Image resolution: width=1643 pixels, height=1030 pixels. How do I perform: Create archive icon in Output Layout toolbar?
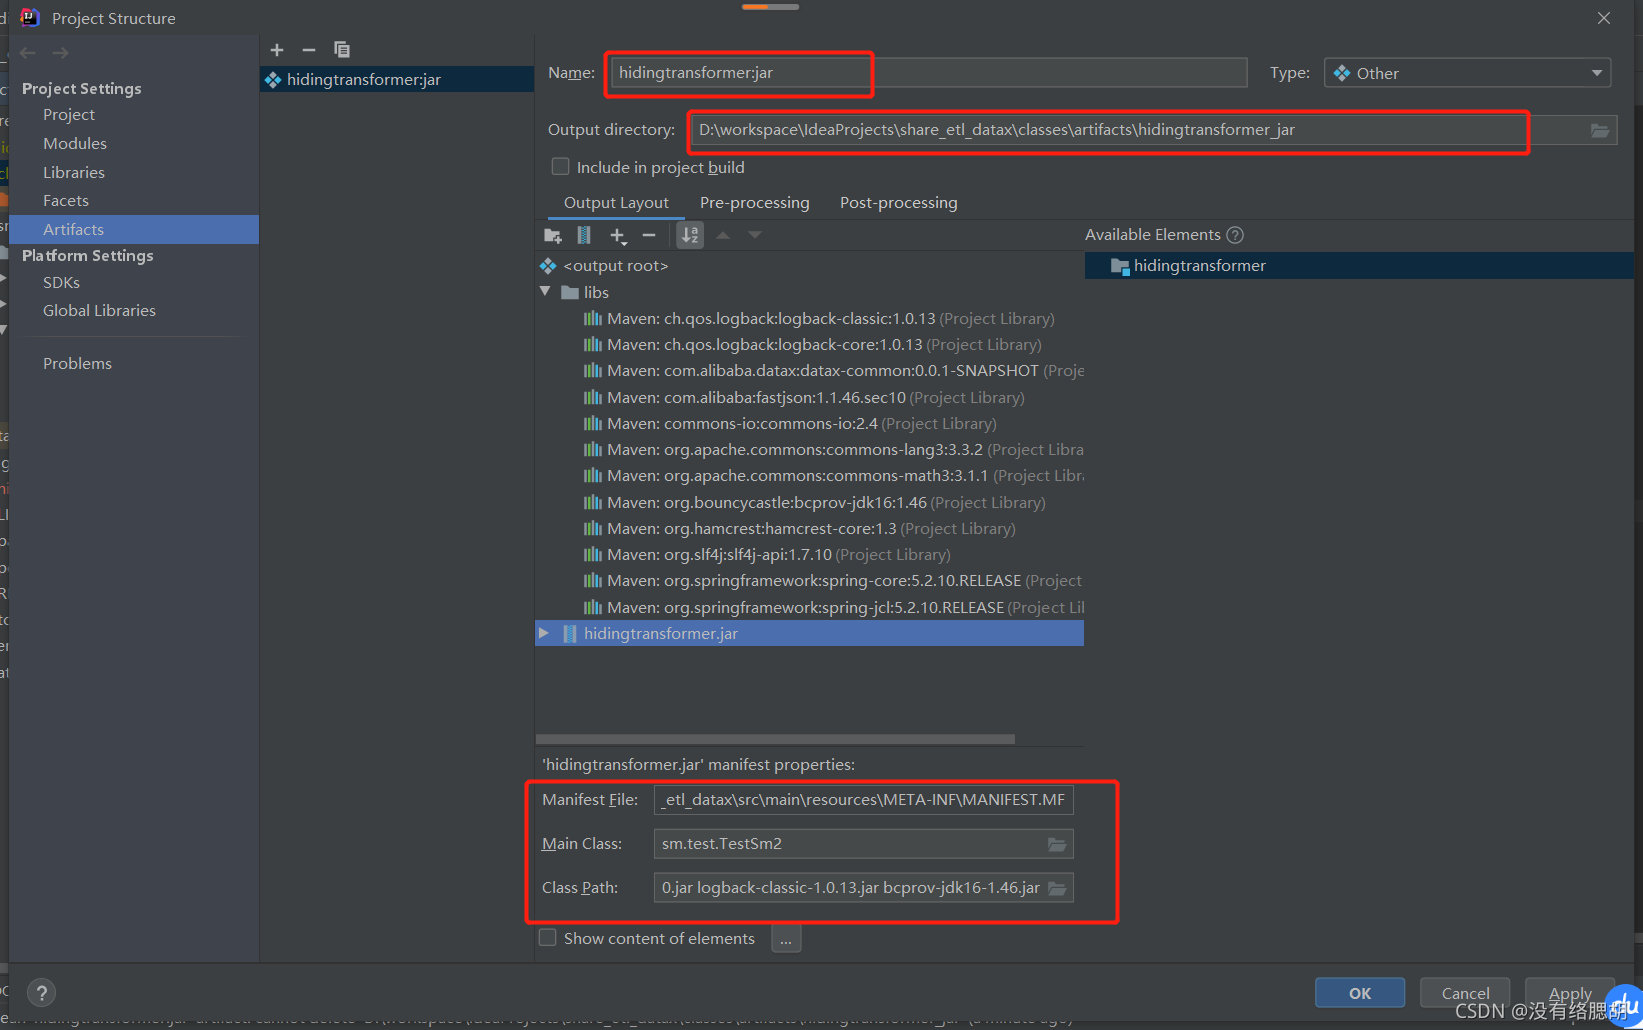click(x=584, y=236)
